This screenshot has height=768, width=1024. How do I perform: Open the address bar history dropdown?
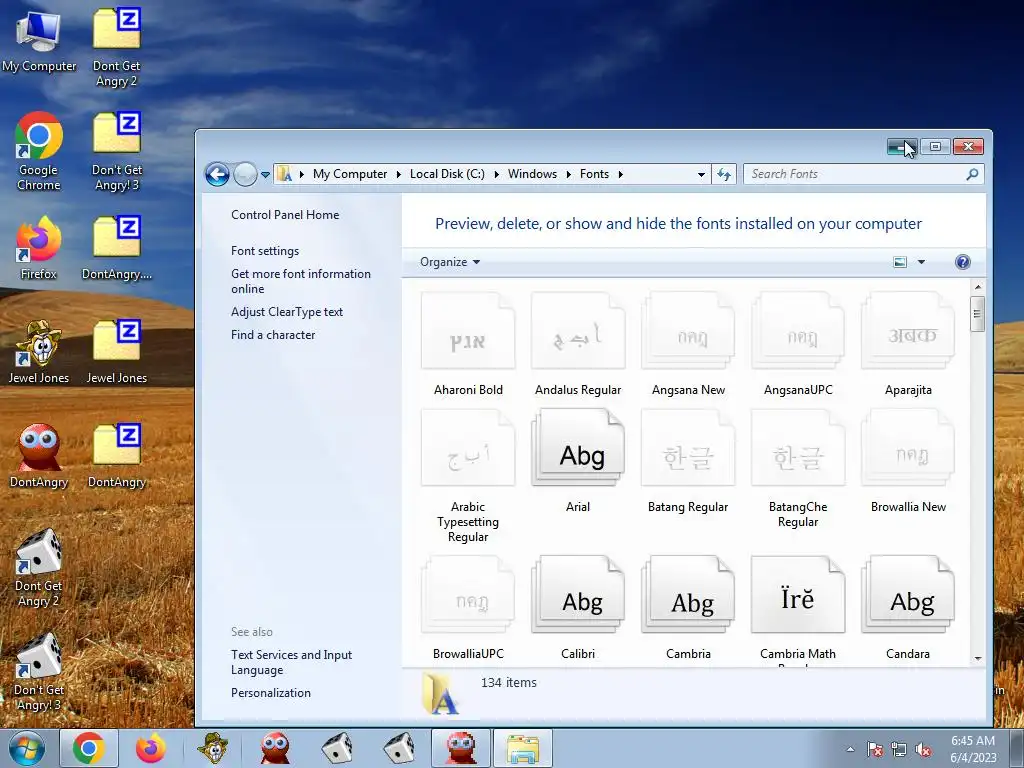pos(701,174)
